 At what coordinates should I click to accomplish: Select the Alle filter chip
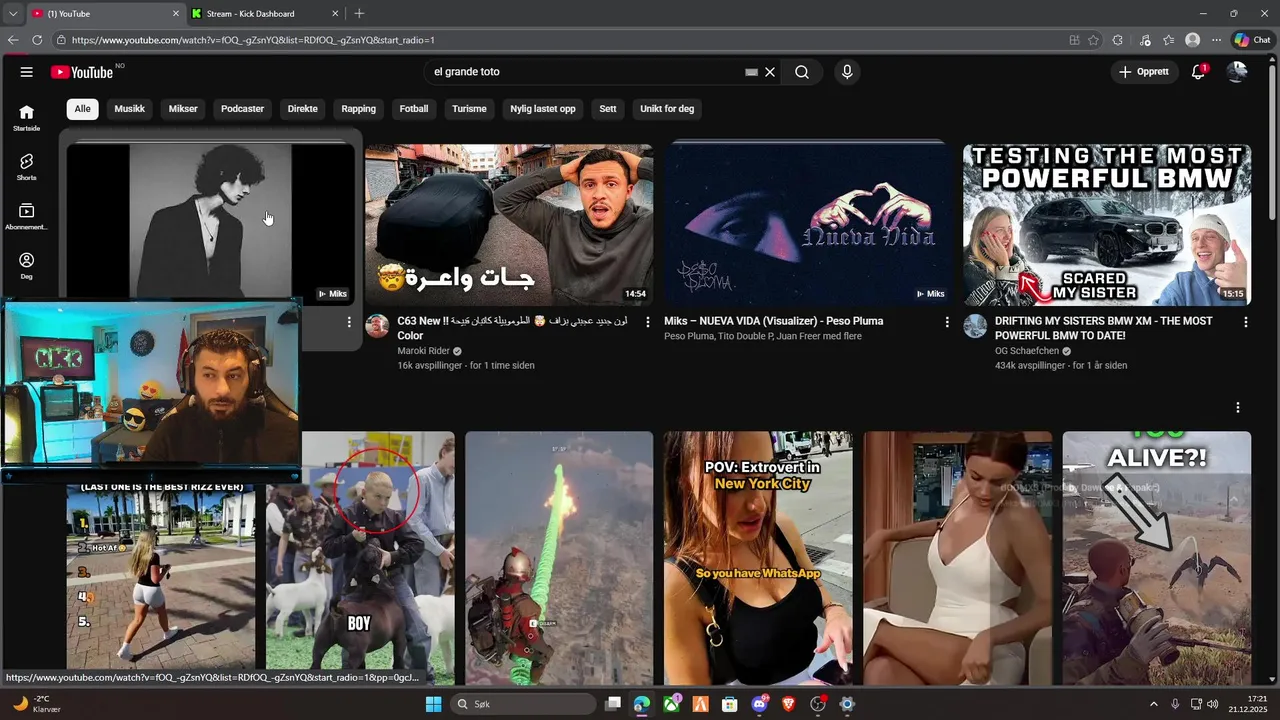[x=82, y=108]
